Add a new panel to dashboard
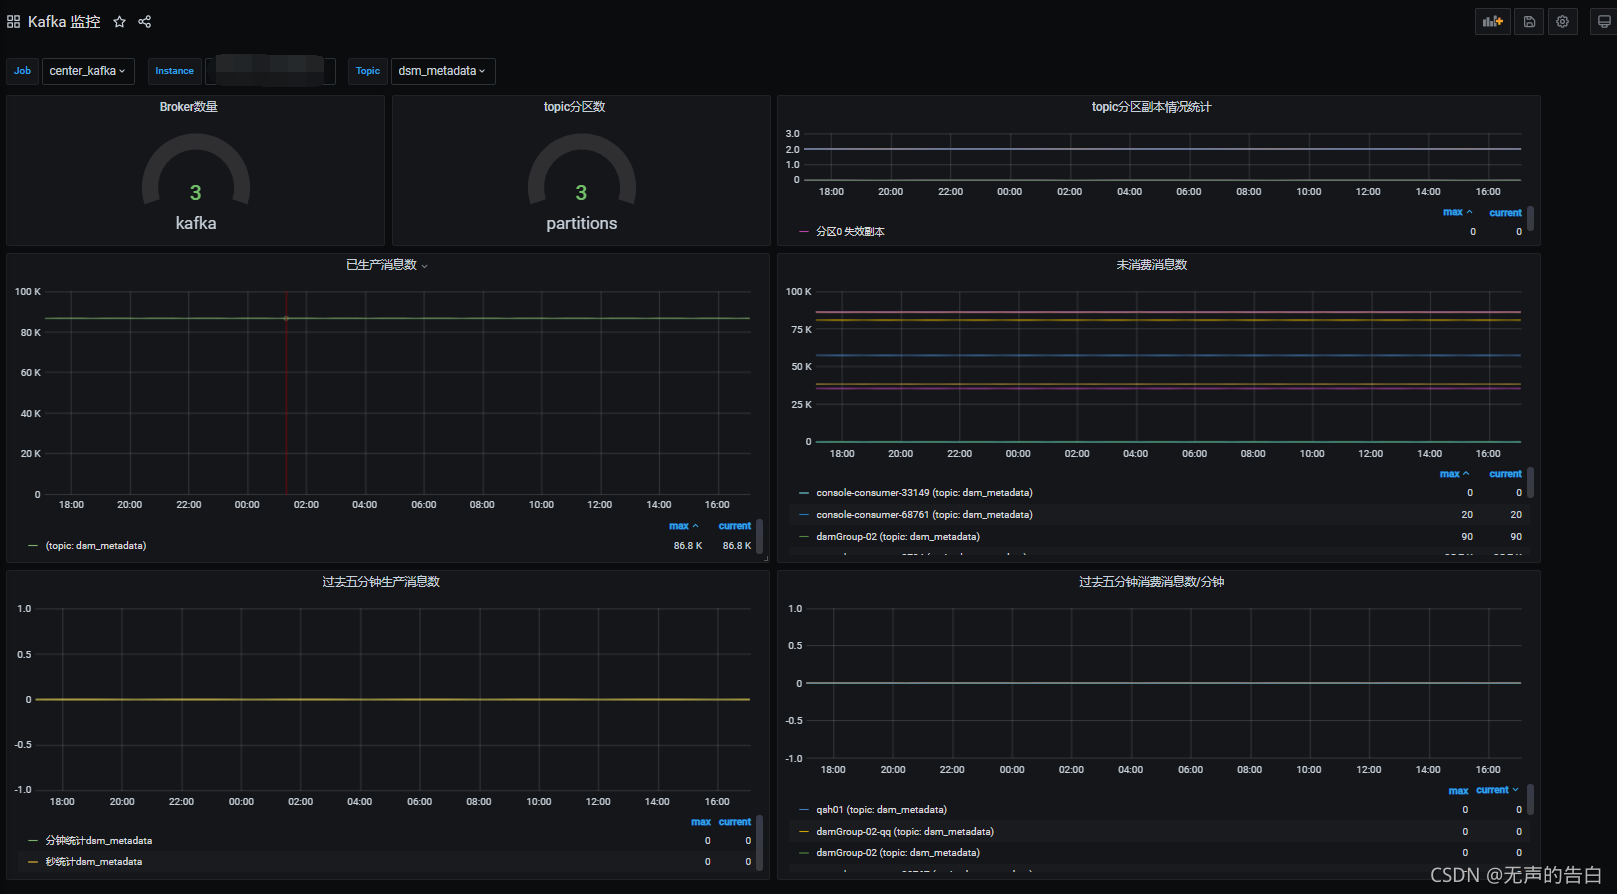The width and height of the screenshot is (1617, 894). [1493, 21]
